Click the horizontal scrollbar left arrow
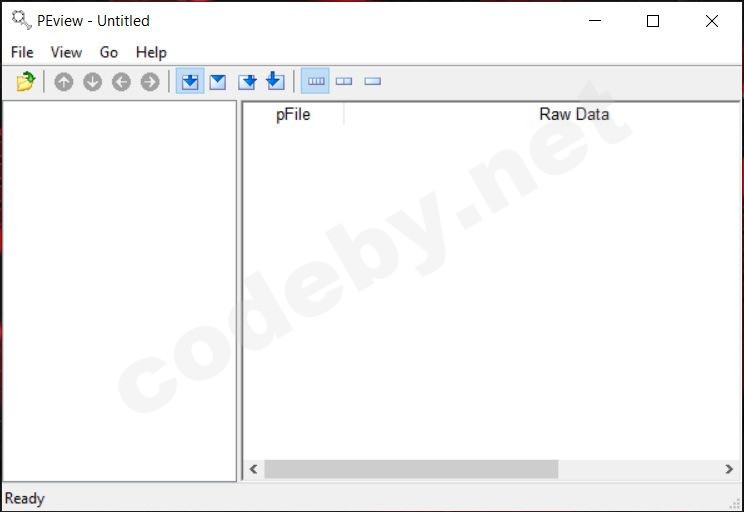The width and height of the screenshot is (744, 512). tap(253, 469)
